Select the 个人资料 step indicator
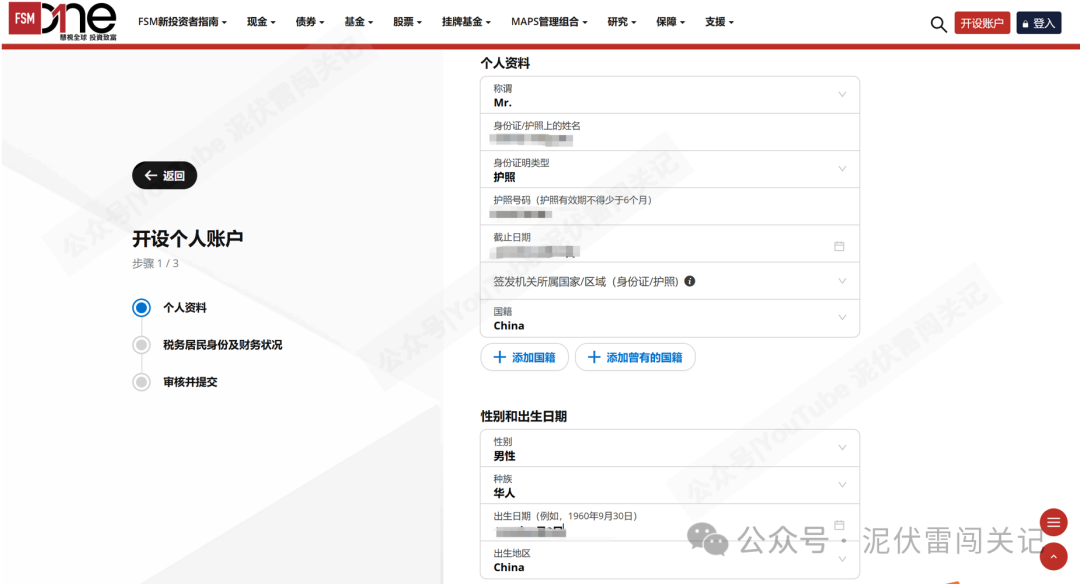 coord(141,307)
